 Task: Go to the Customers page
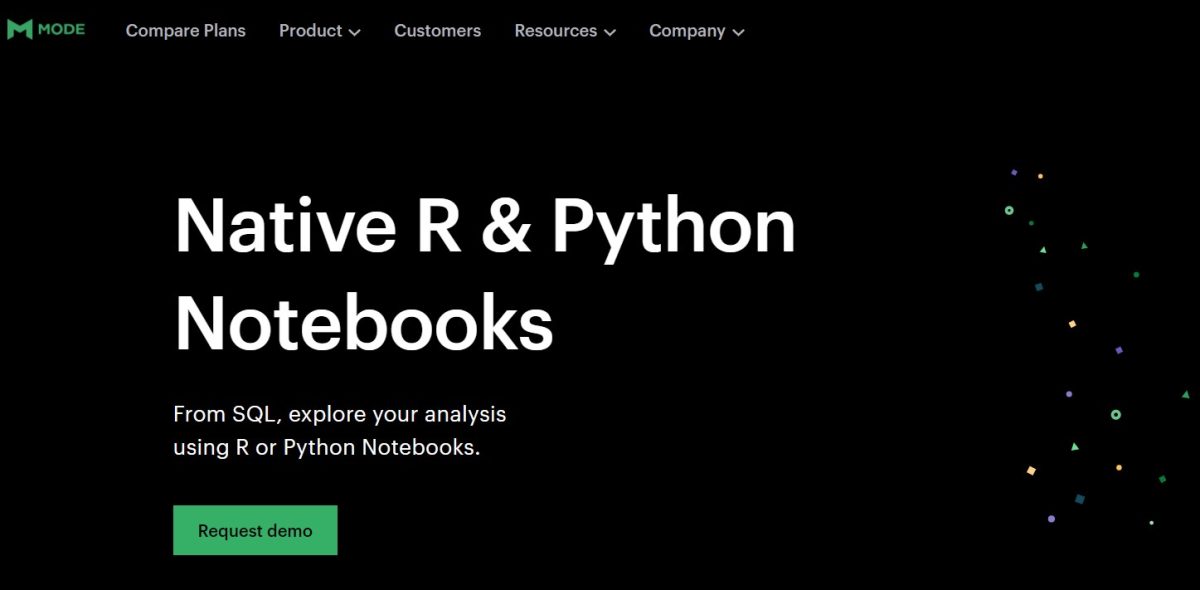pos(437,31)
